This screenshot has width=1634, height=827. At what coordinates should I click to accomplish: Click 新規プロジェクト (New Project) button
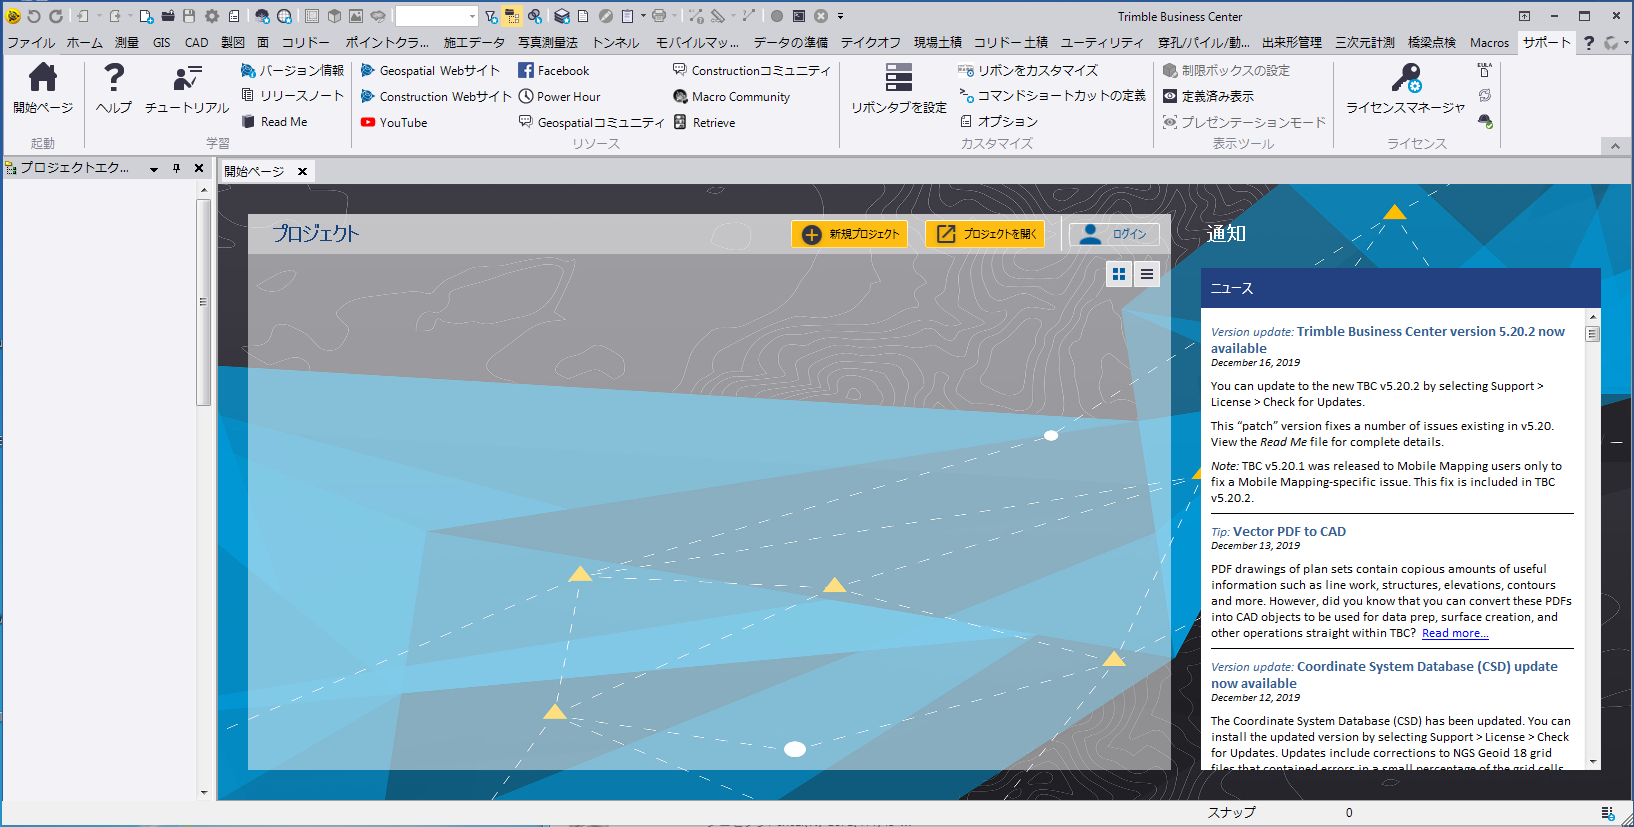click(849, 234)
